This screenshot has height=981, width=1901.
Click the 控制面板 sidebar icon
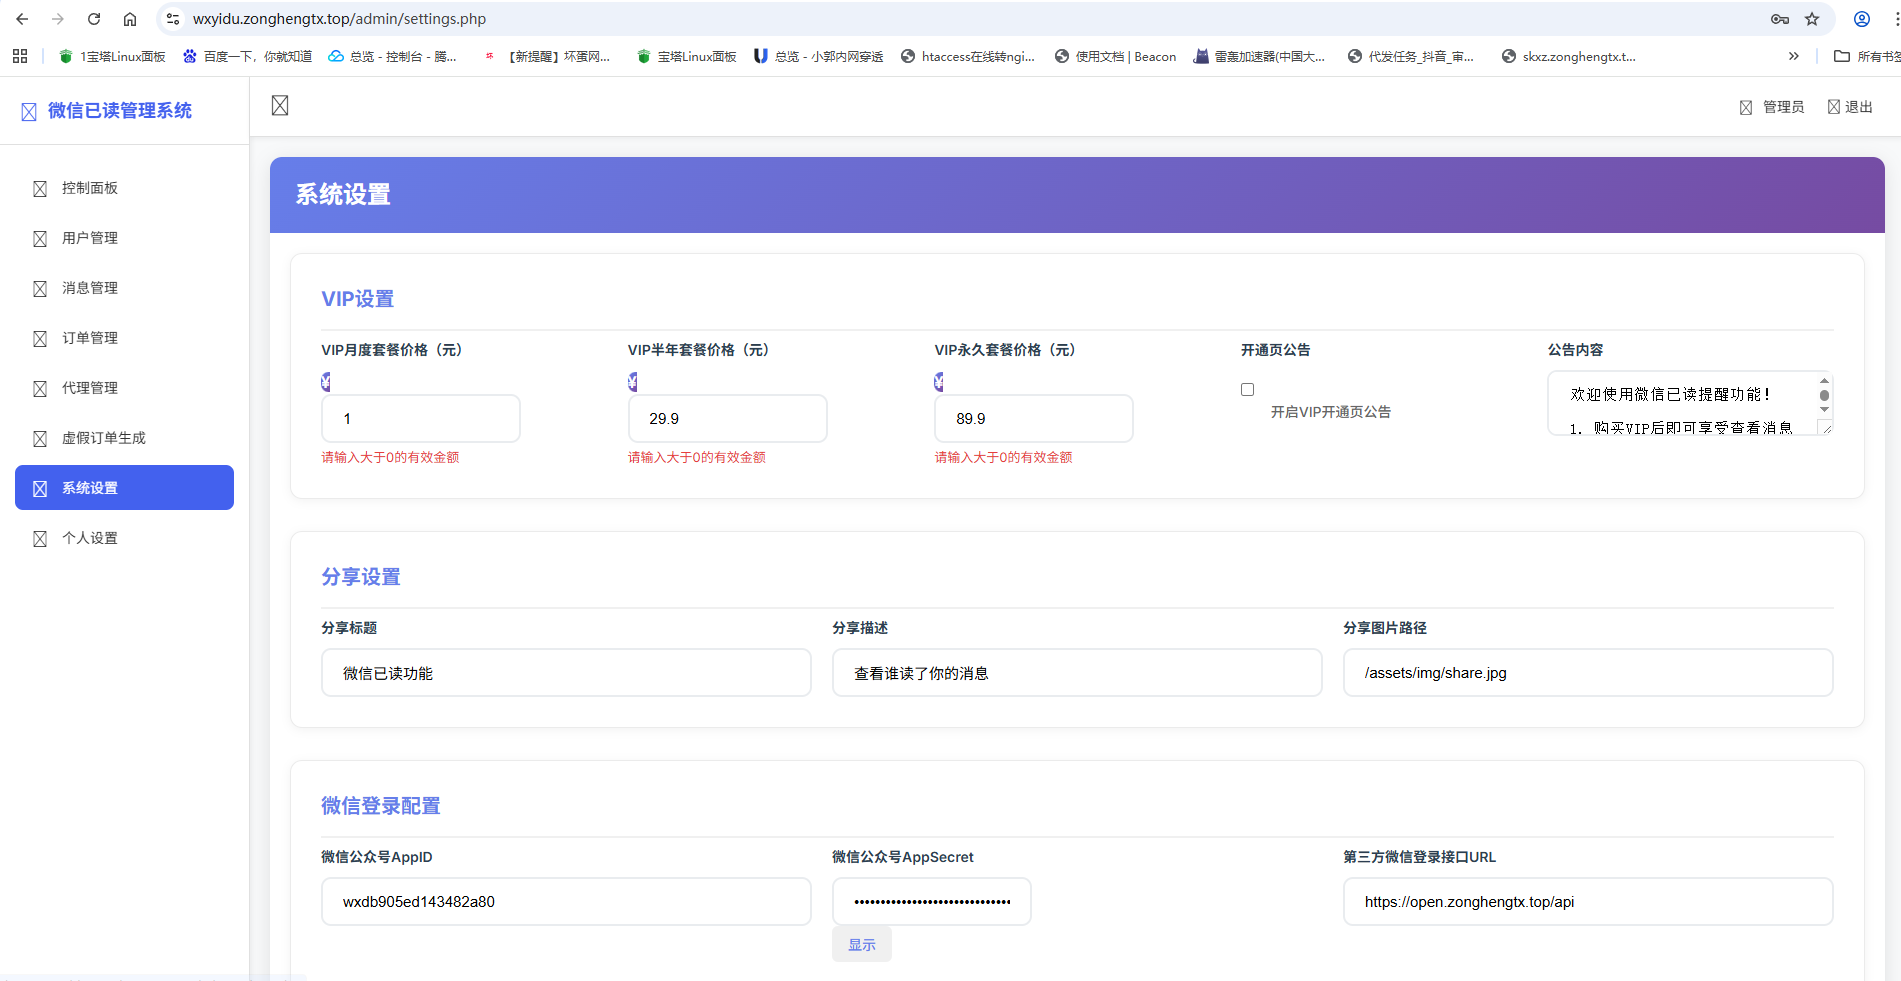[x=40, y=189]
